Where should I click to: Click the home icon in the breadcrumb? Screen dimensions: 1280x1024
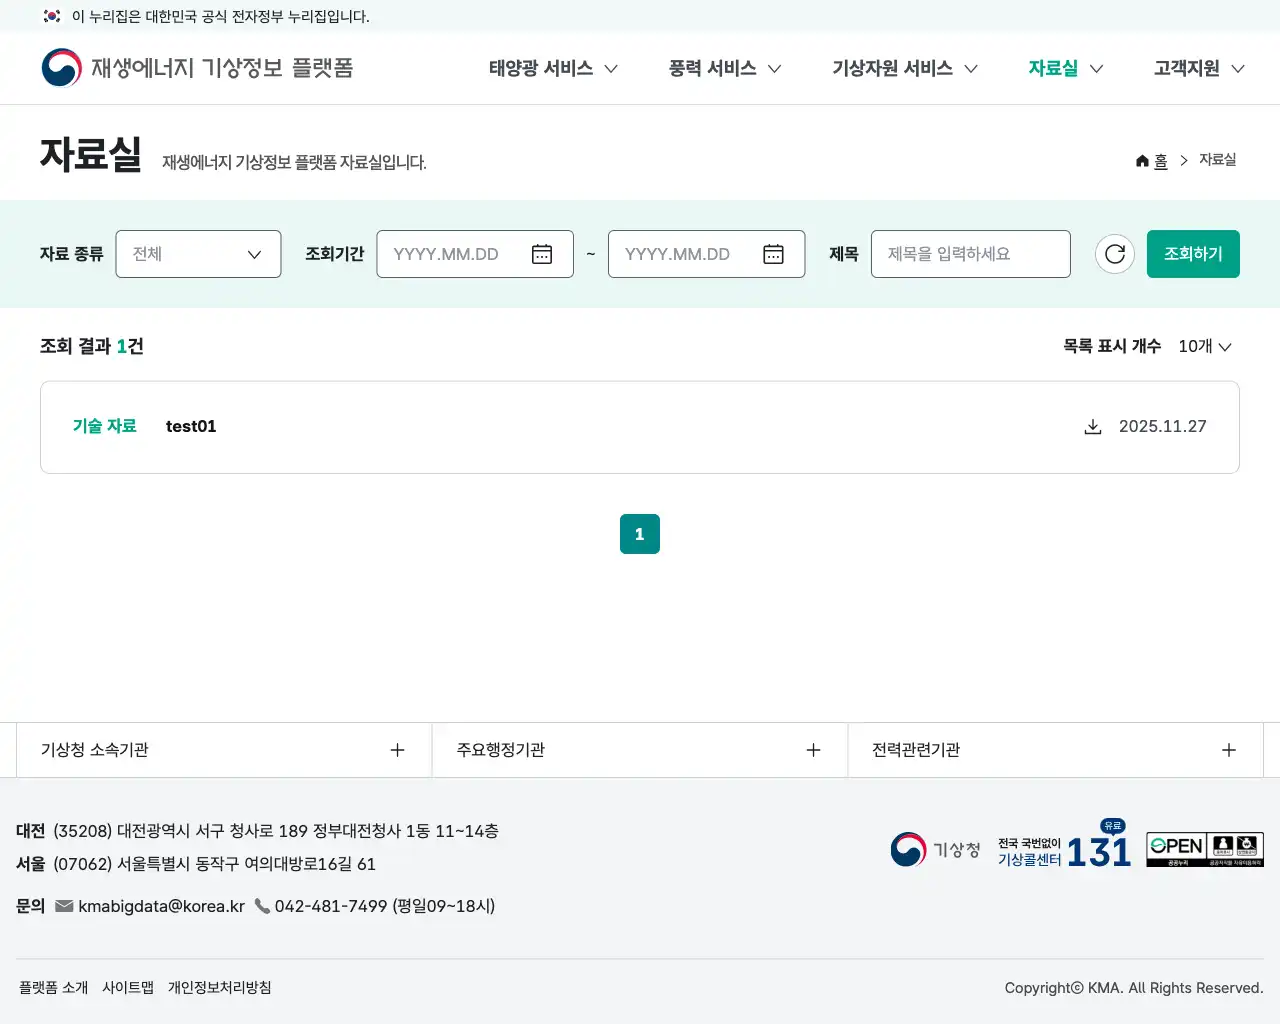(x=1142, y=160)
